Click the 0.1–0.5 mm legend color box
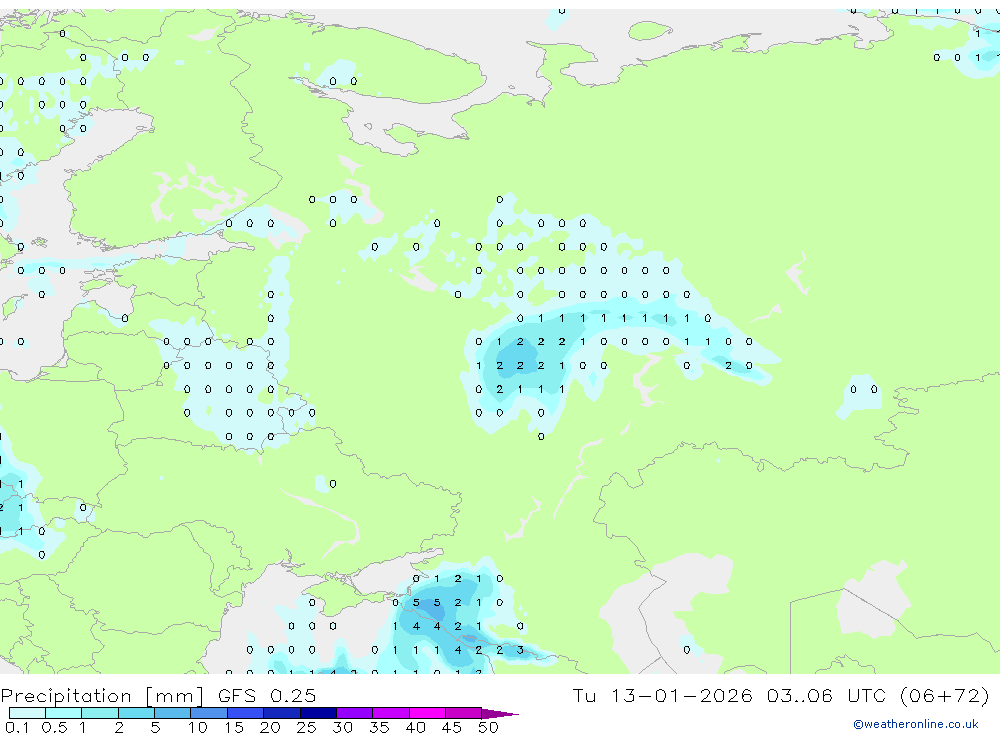The width and height of the screenshot is (1000, 733). tap(27, 713)
